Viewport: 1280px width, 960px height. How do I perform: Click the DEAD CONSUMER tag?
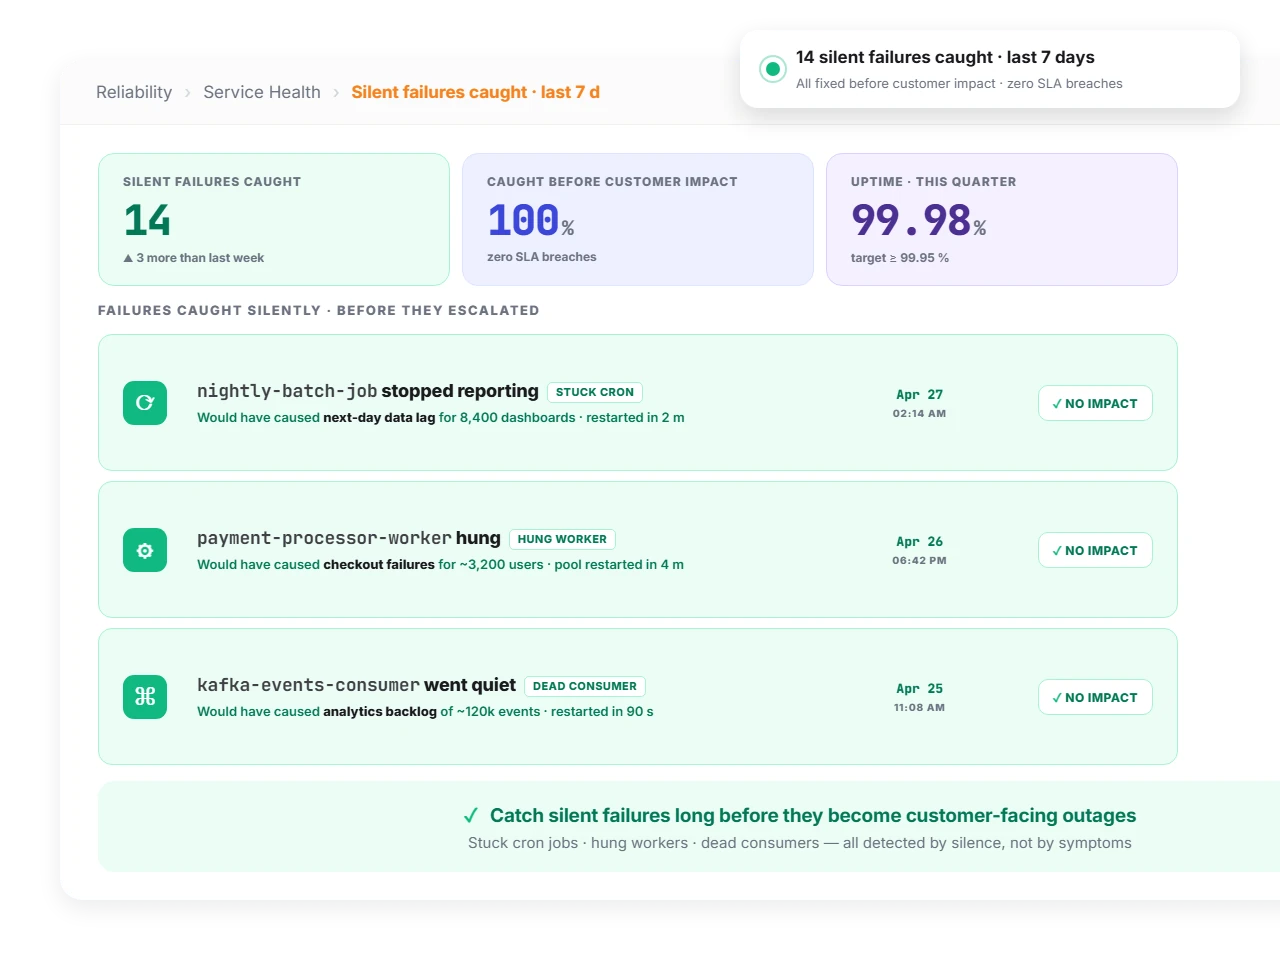click(x=585, y=686)
